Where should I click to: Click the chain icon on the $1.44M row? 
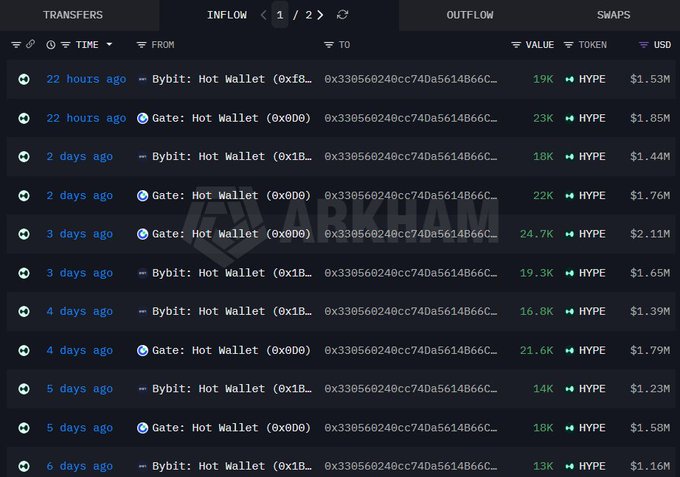24,157
